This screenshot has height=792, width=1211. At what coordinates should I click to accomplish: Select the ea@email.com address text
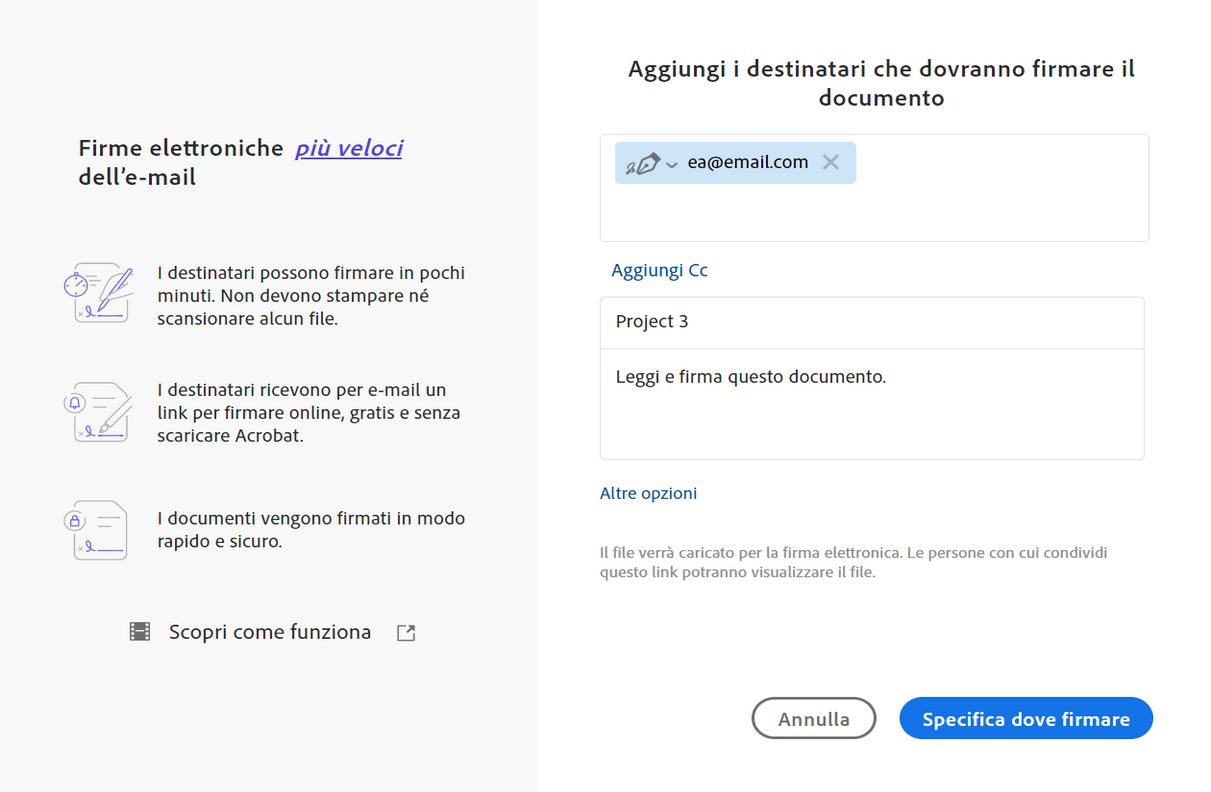747,162
